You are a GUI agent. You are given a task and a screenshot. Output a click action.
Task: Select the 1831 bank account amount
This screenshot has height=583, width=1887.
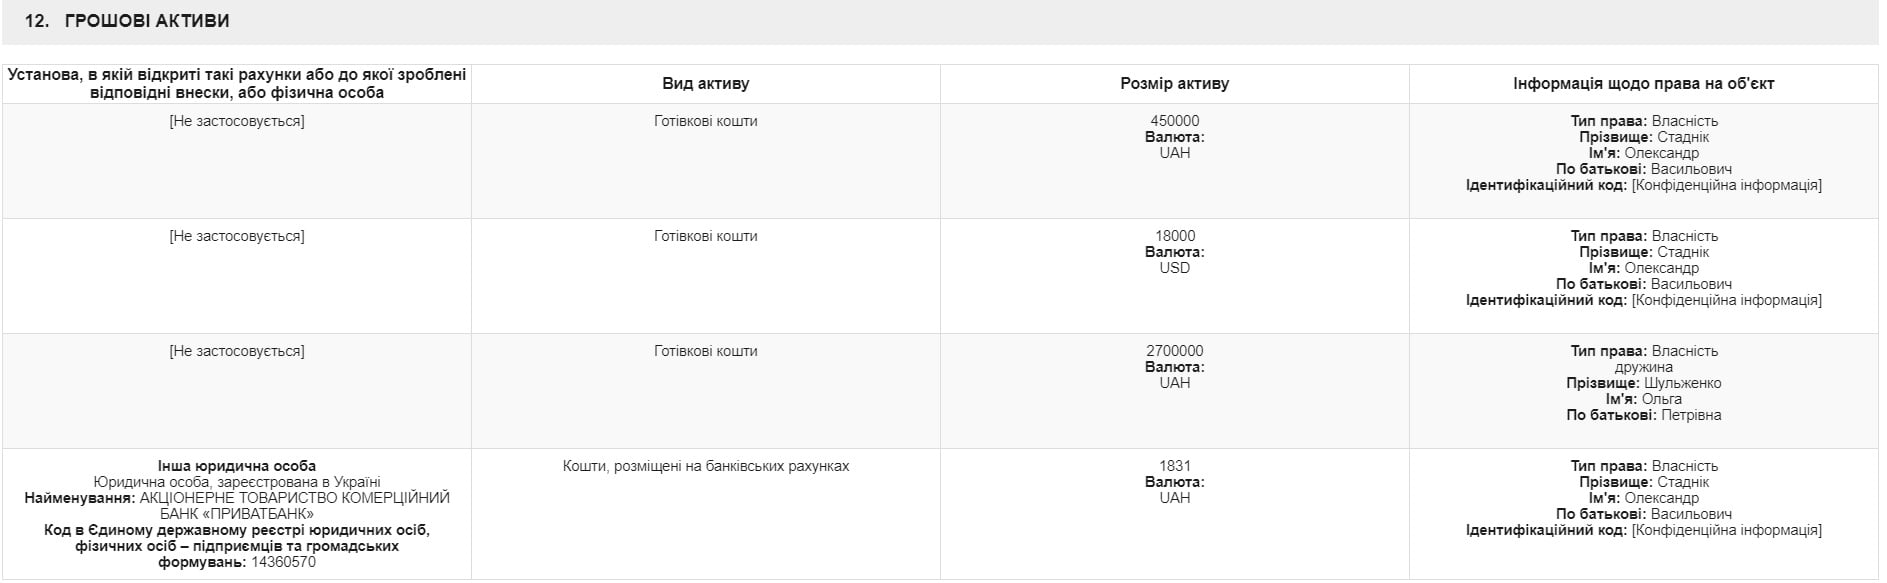pyautogui.click(x=1174, y=466)
